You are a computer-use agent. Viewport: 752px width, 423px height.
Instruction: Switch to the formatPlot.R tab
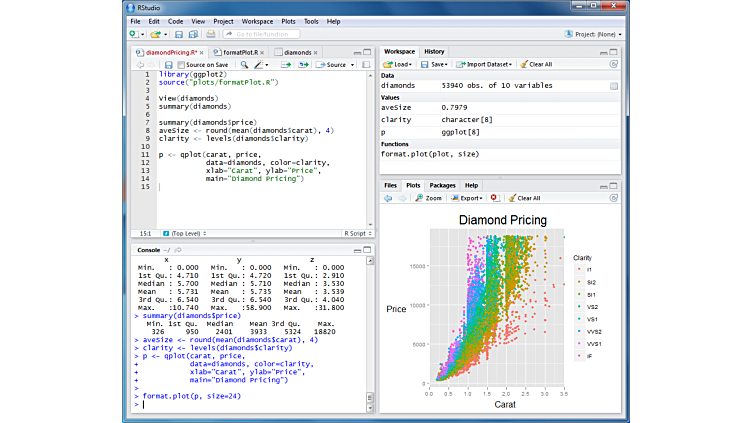coord(240,51)
